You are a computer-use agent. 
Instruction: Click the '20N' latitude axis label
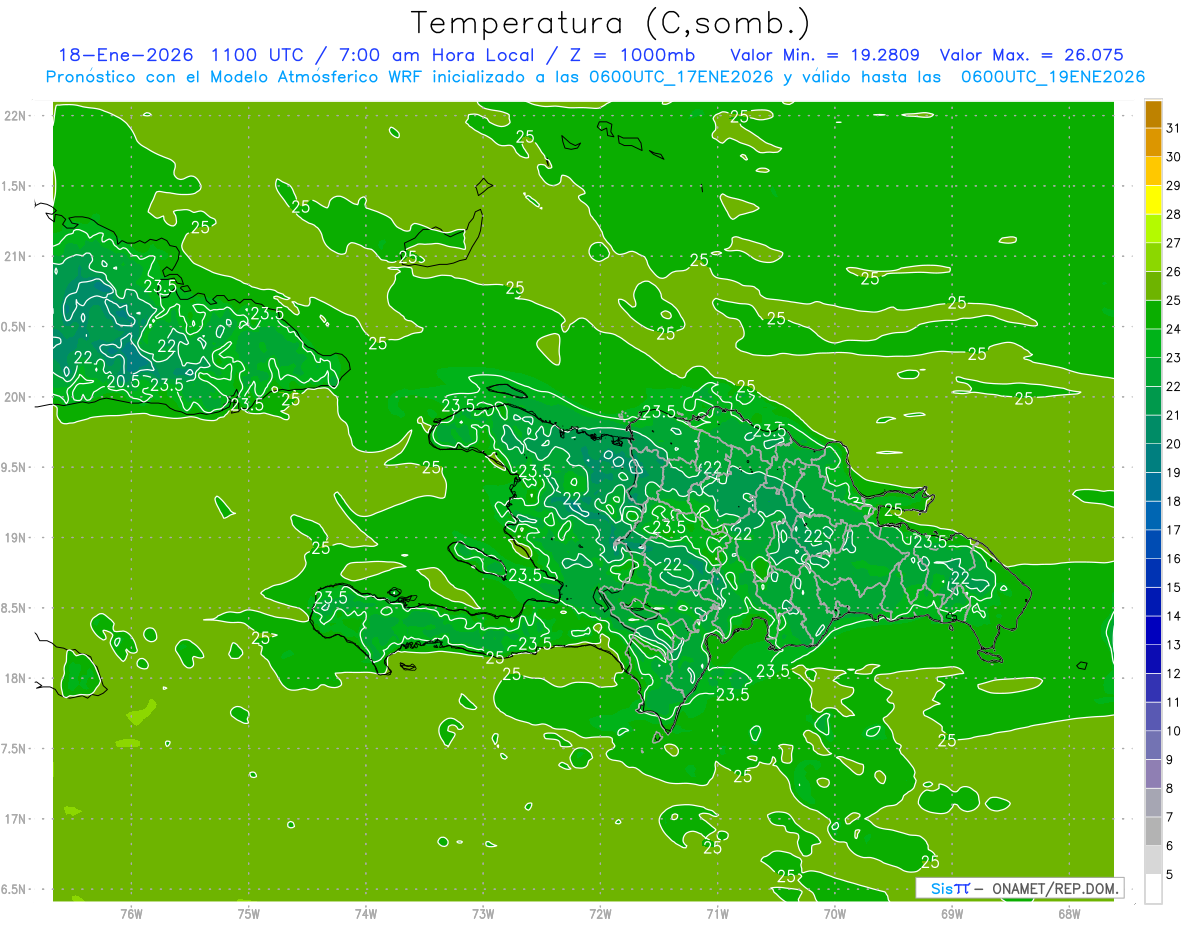pyautogui.click(x=15, y=397)
